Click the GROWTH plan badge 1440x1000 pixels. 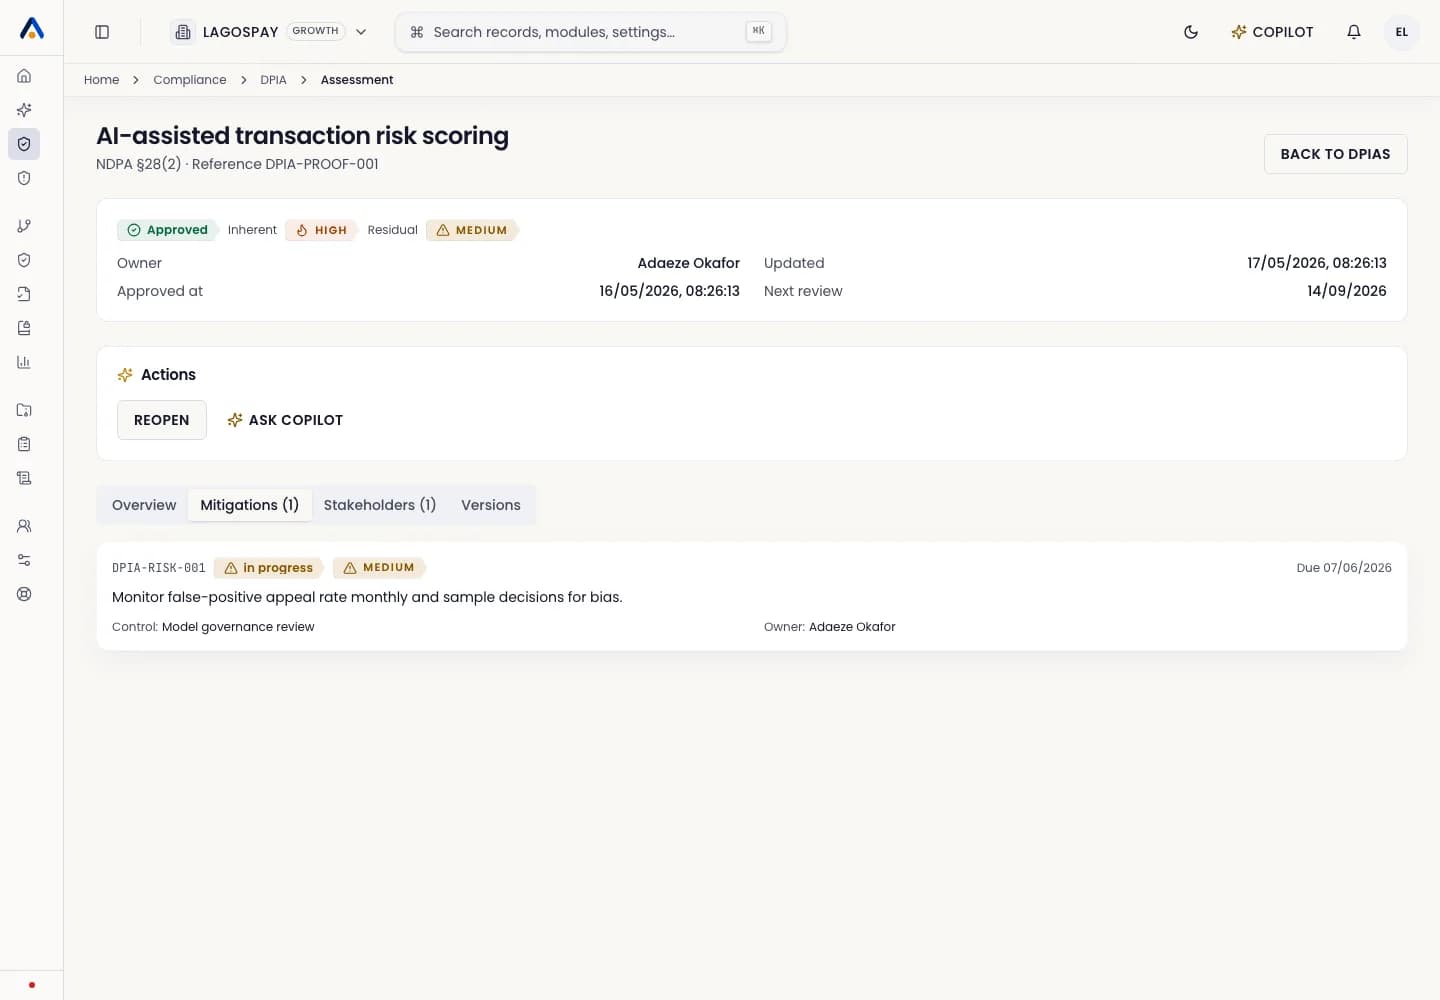pos(316,31)
